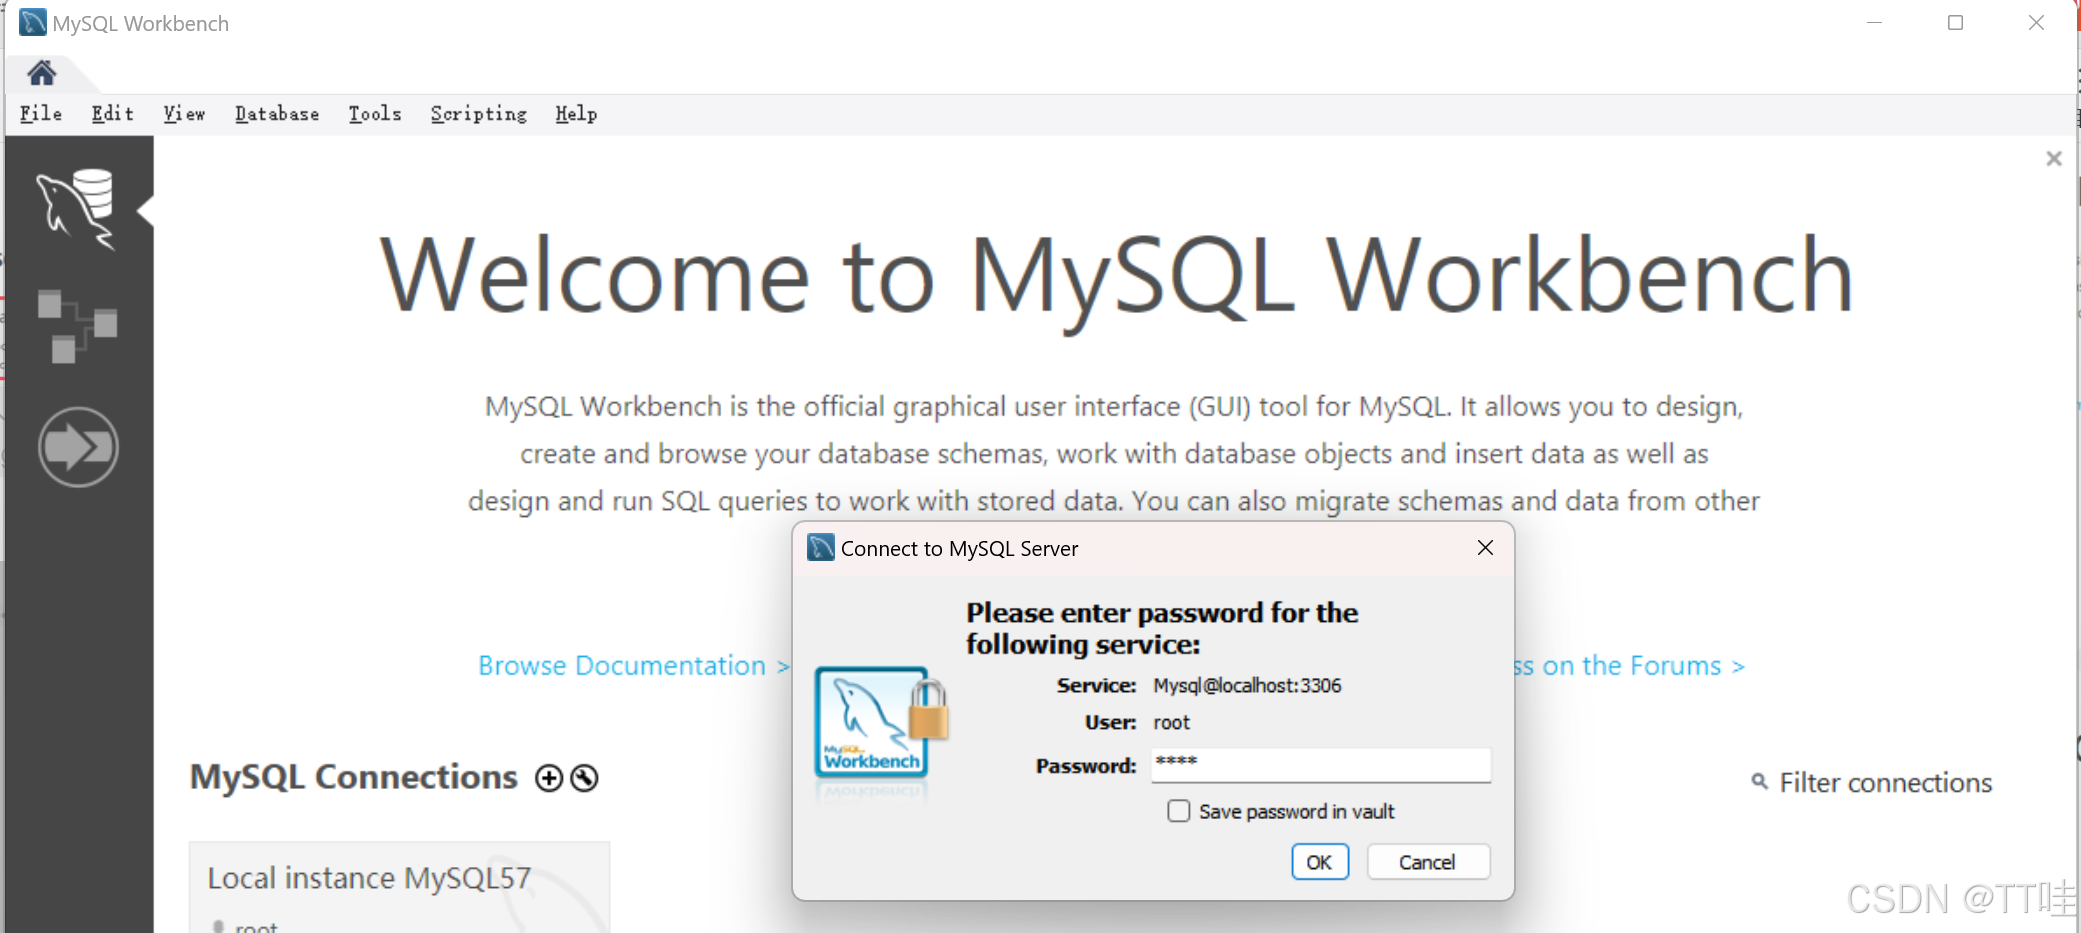Open the Tools menu
This screenshot has width=2081, height=933.
pos(375,114)
